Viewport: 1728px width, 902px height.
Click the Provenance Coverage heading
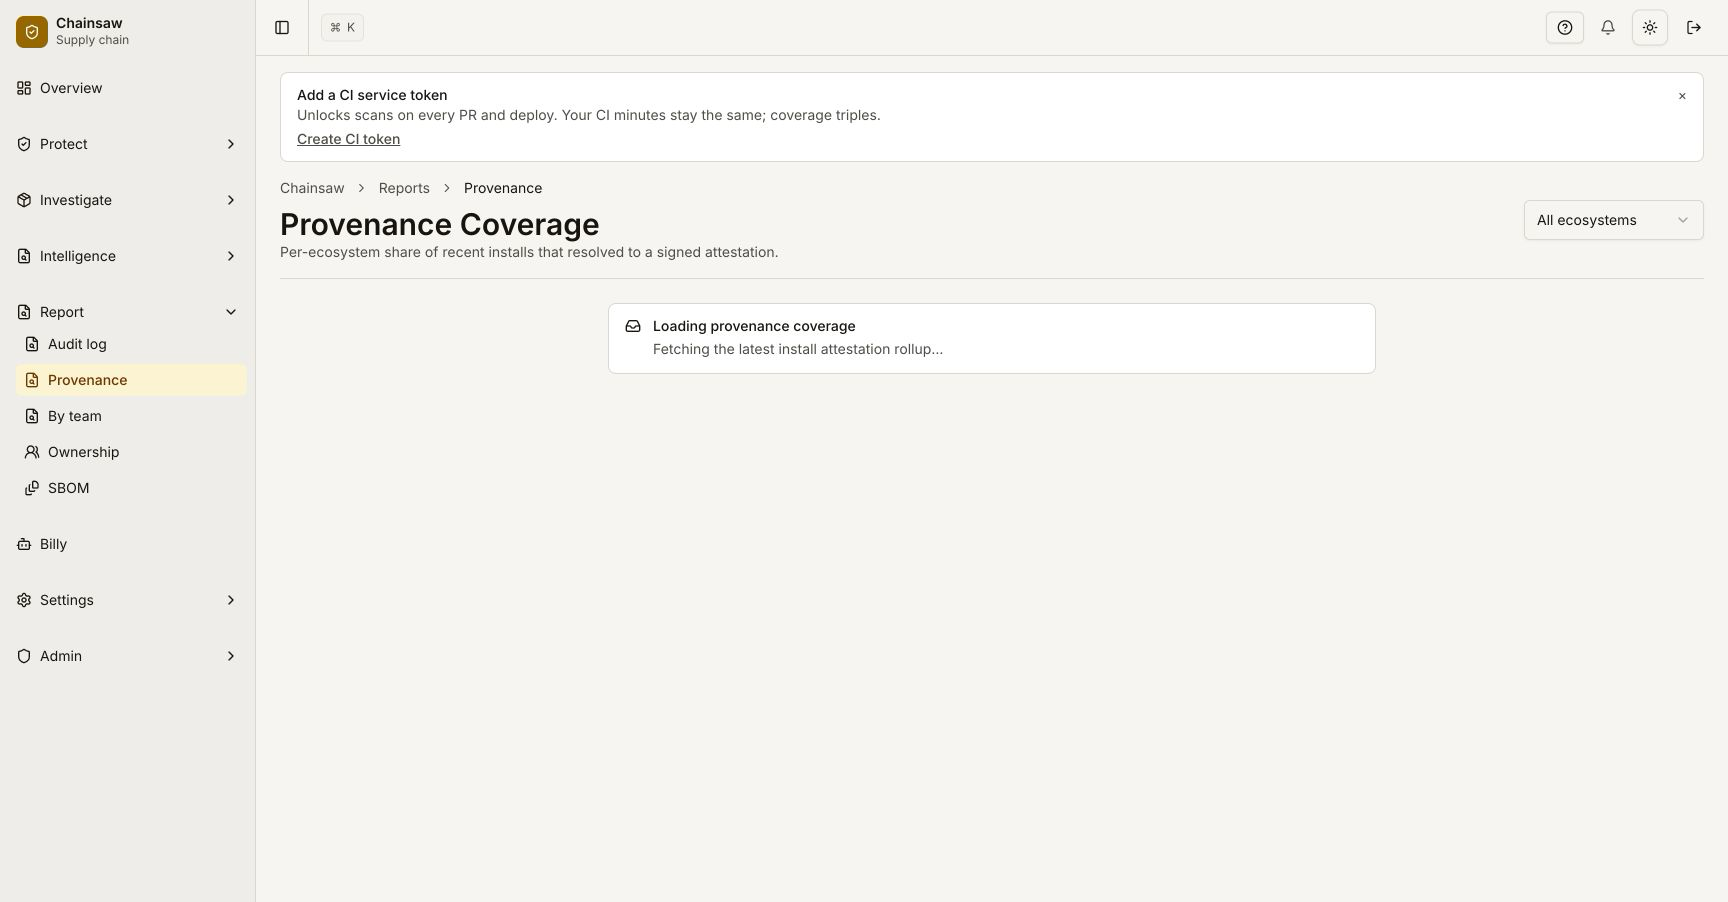440,224
